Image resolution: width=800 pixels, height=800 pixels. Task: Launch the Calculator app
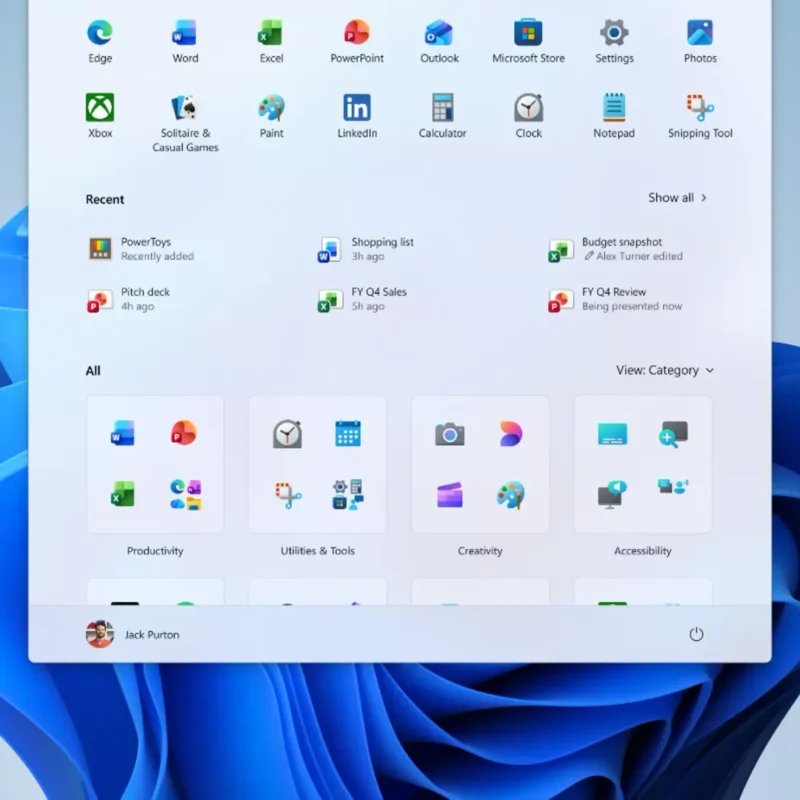pos(442,116)
